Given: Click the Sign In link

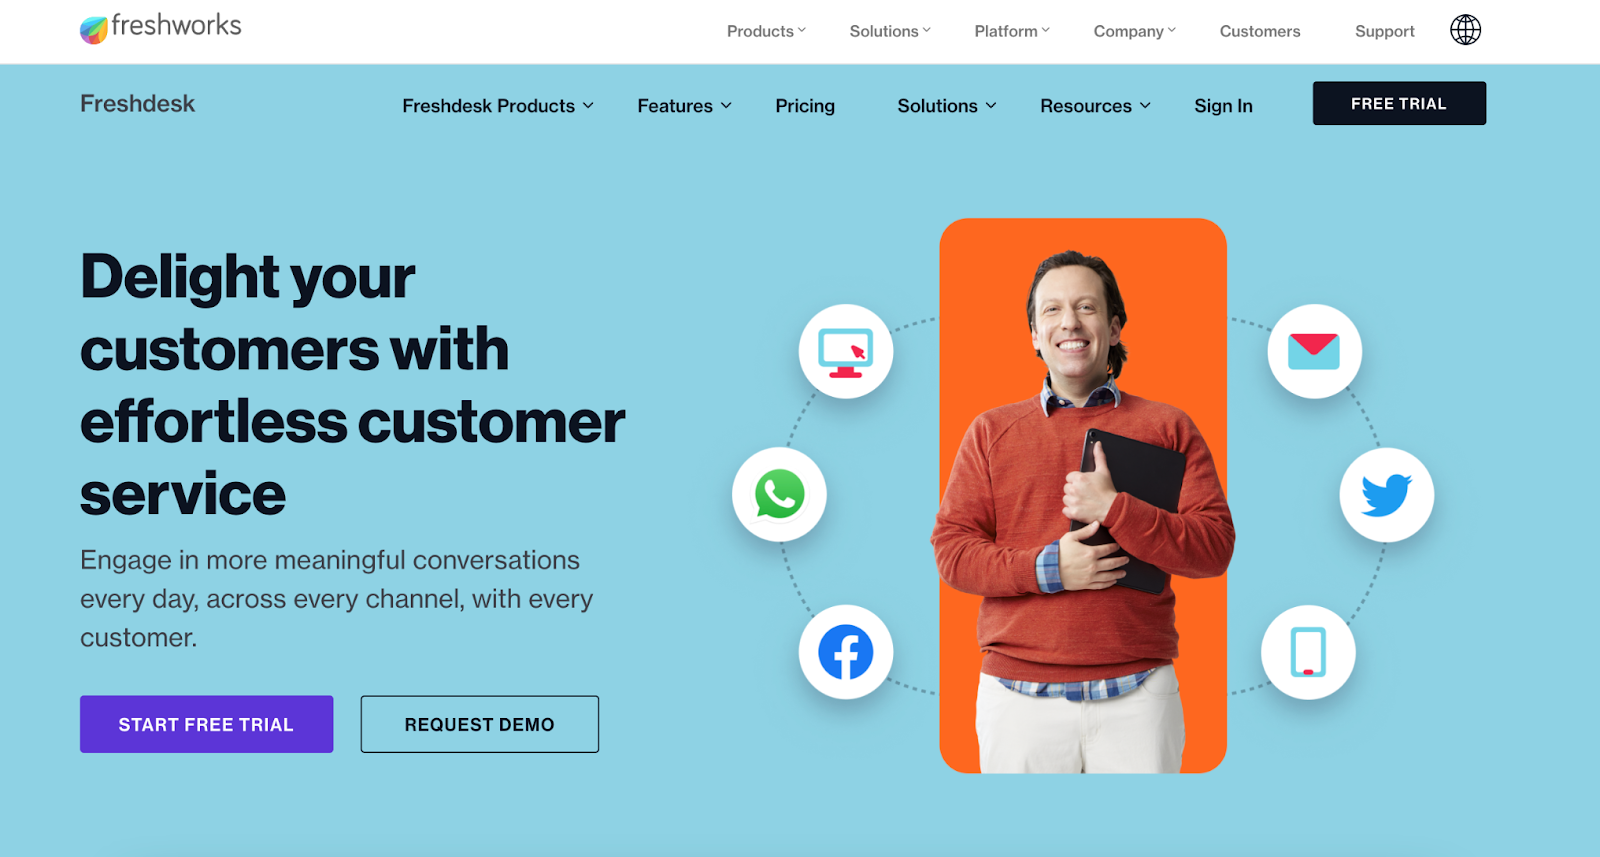Looking at the screenshot, I should 1223,106.
